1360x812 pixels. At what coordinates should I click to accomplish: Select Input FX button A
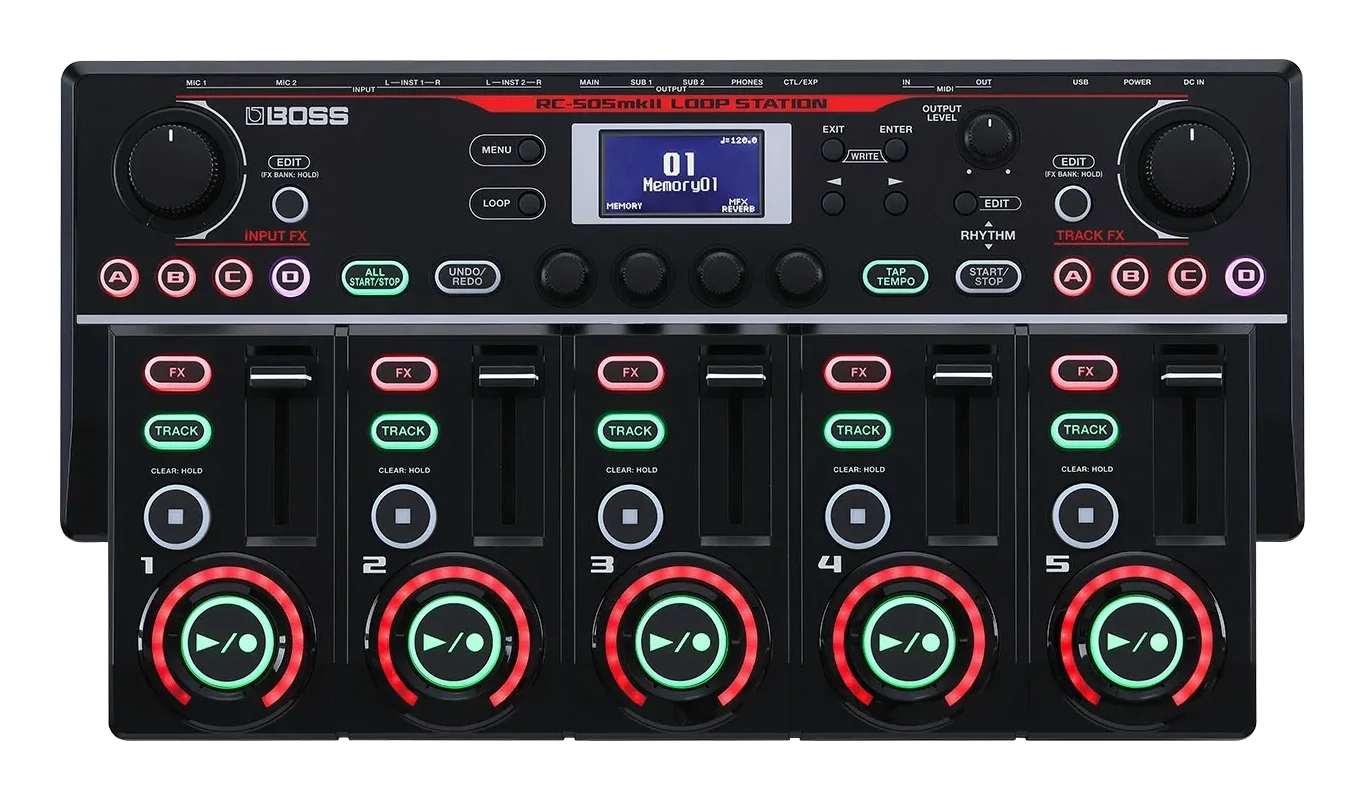[x=119, y=277]
